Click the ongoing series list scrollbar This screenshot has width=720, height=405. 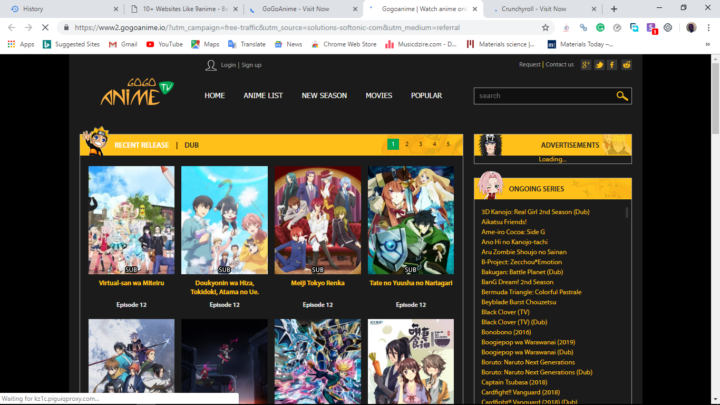coord(627,212)
